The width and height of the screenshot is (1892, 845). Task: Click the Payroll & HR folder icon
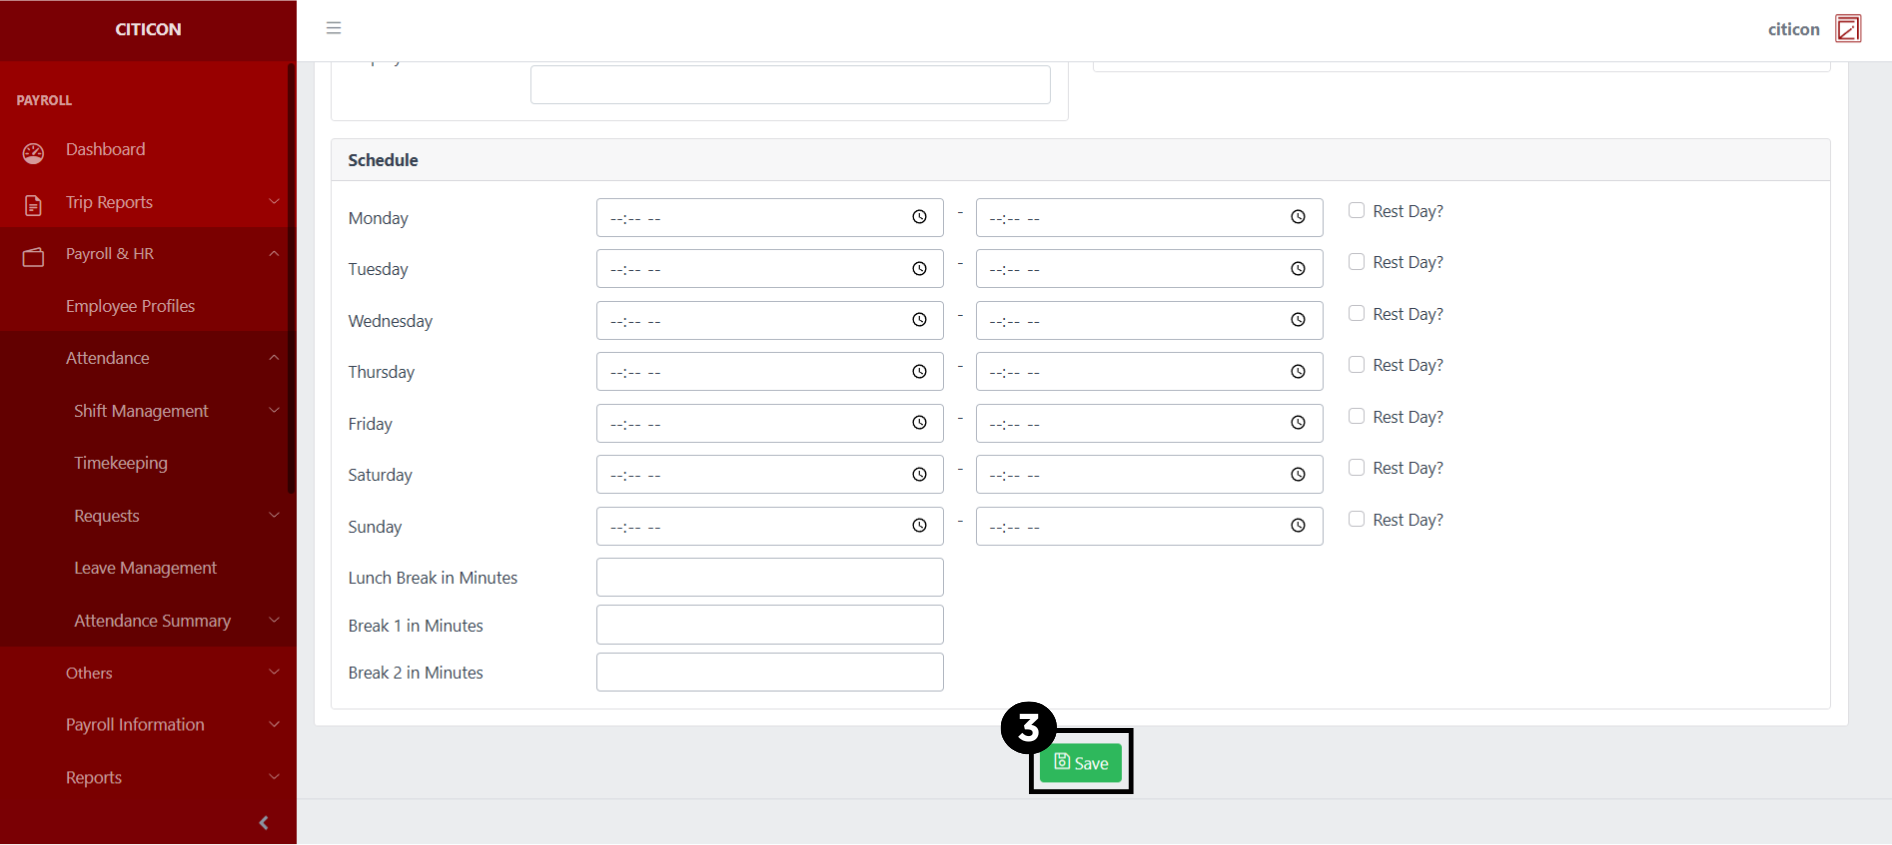[33, 257]
